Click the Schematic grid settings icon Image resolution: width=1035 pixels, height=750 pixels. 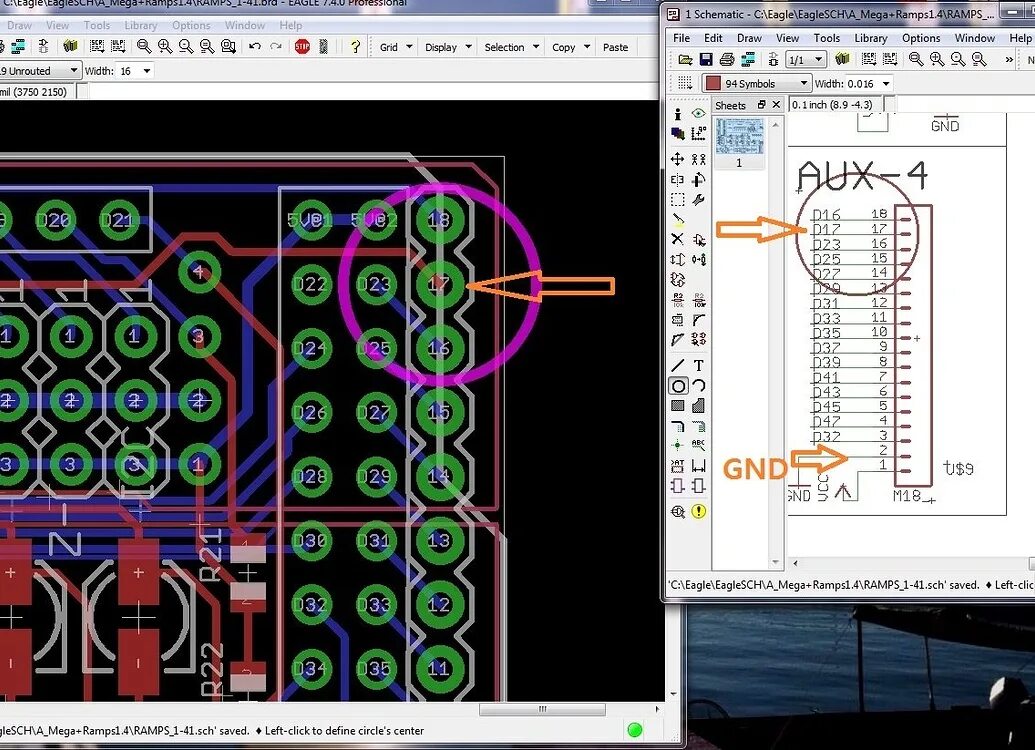[x=684, y=83]
